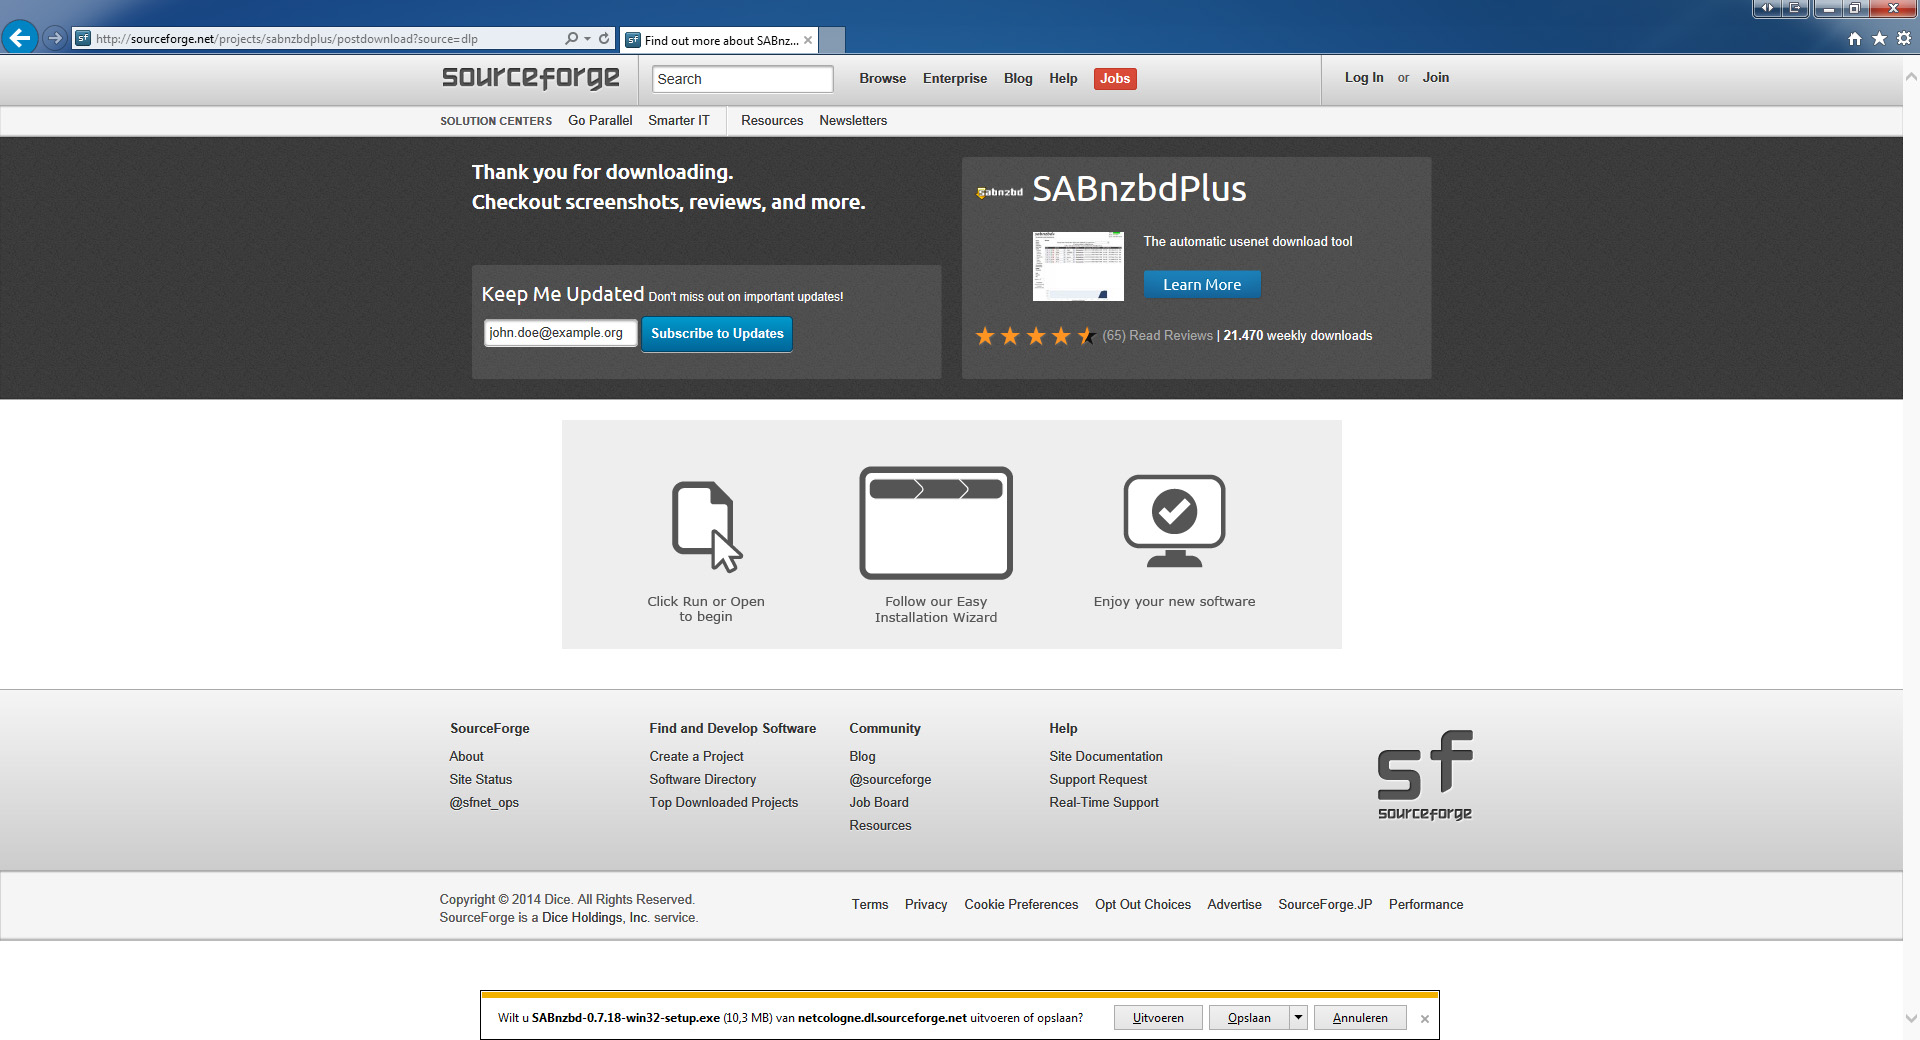1920x1040 pixels.
Task: Click the email address input field
Action: point(560,333)
